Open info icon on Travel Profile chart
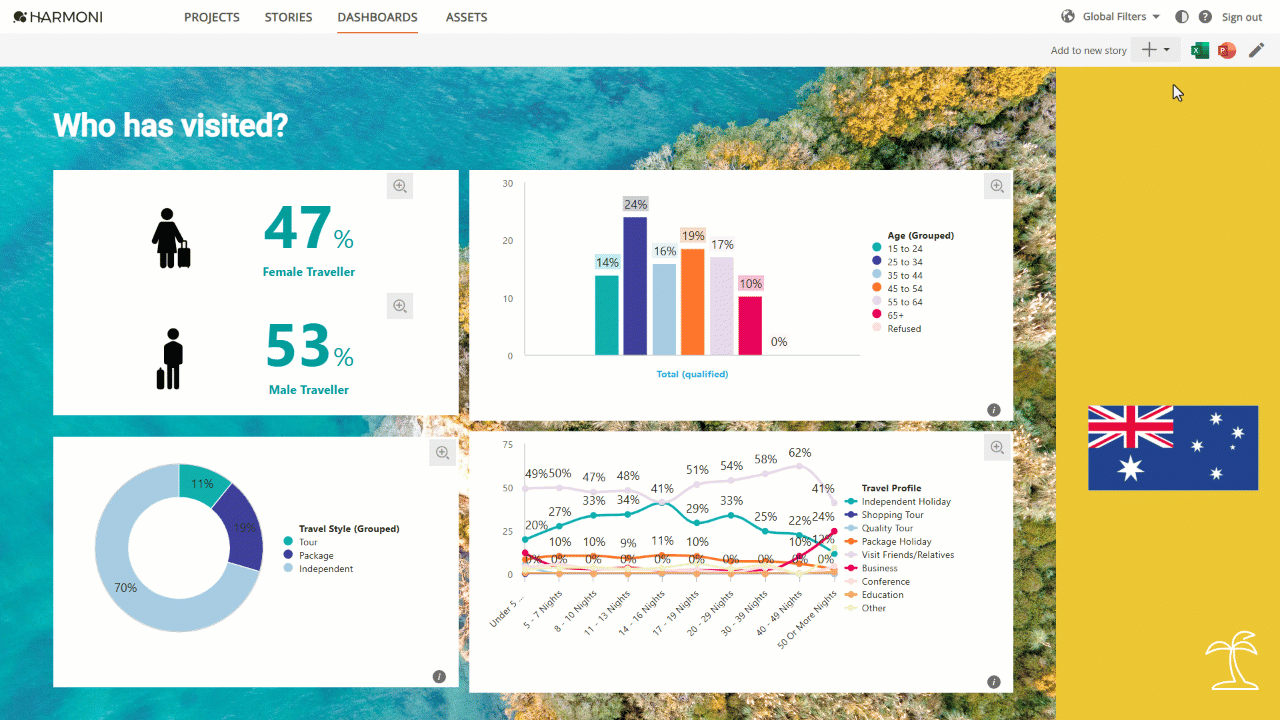The width and height of the screenshot is (1280, 720). click(x=994, y=682)
